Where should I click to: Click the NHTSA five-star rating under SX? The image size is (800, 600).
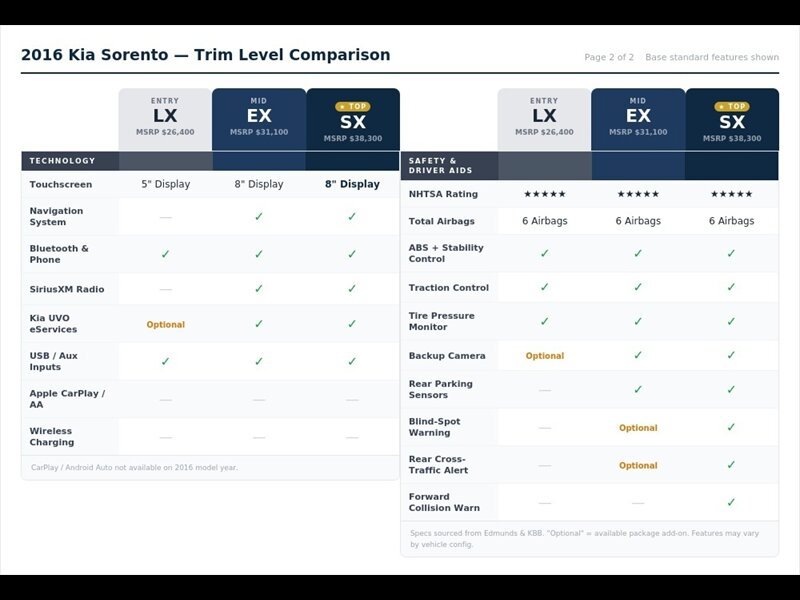point(731,194)
